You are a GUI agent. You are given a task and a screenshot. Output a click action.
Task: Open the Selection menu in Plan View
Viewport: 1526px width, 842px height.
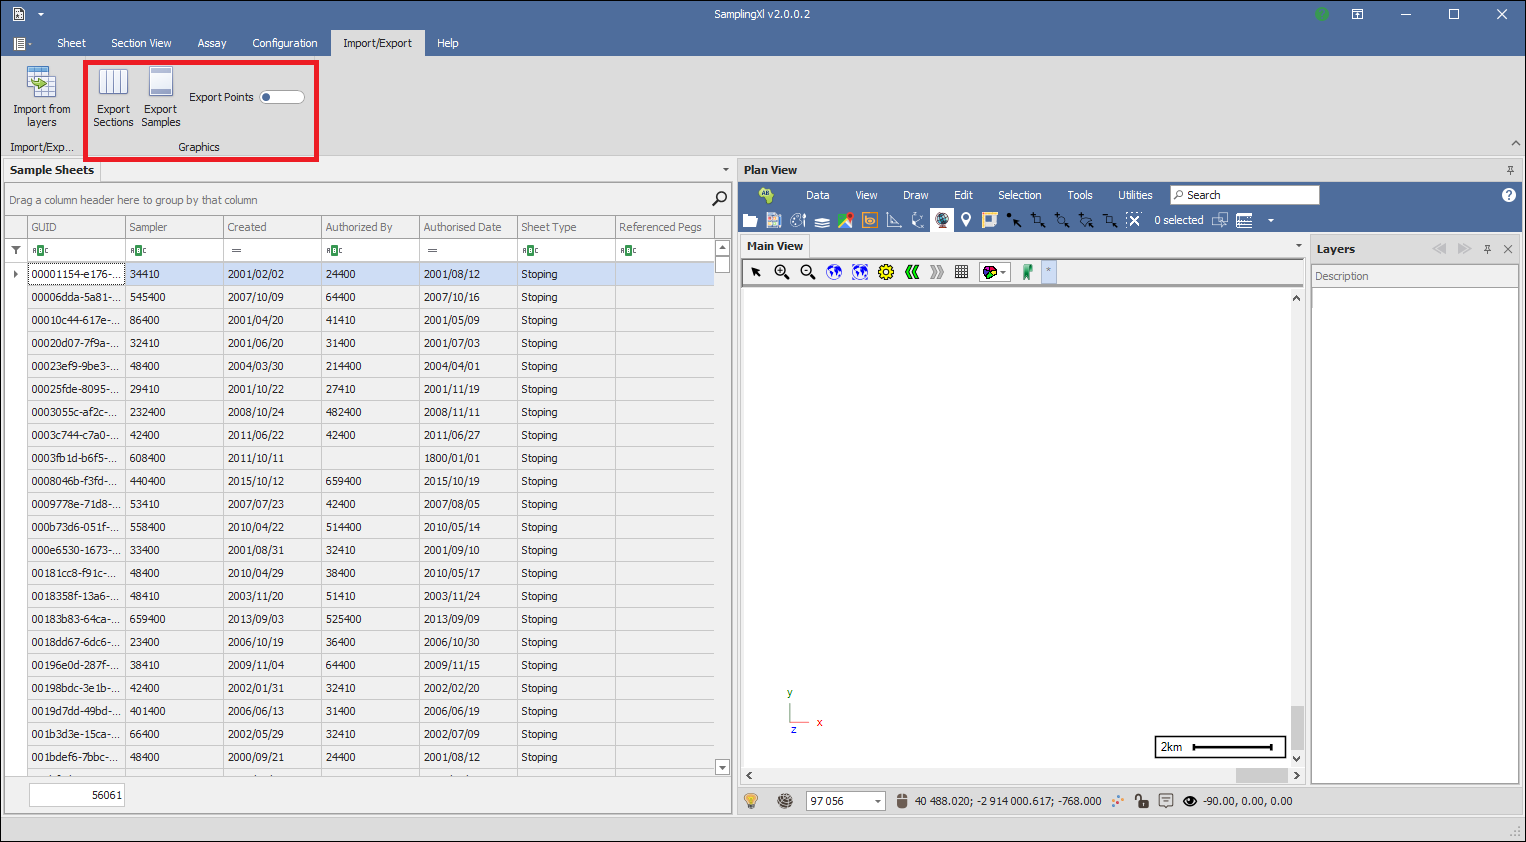click(x=1019, y=195)
